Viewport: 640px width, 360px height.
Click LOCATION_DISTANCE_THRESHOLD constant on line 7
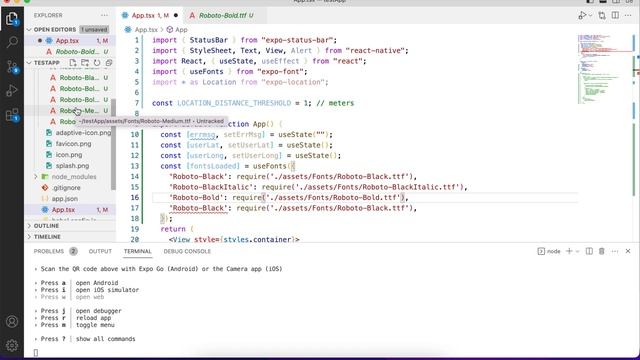click(x=234, y=103)
